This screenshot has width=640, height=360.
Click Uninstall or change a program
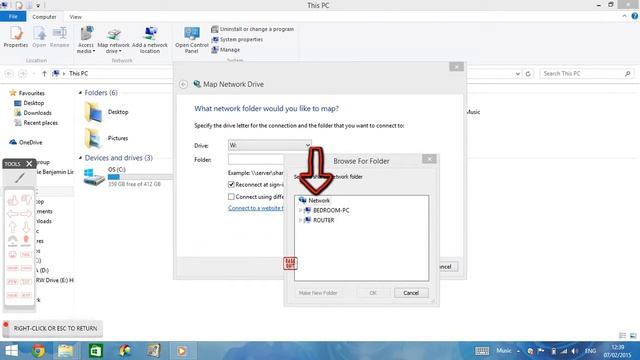pyautogui.click(x=252, y=29)
